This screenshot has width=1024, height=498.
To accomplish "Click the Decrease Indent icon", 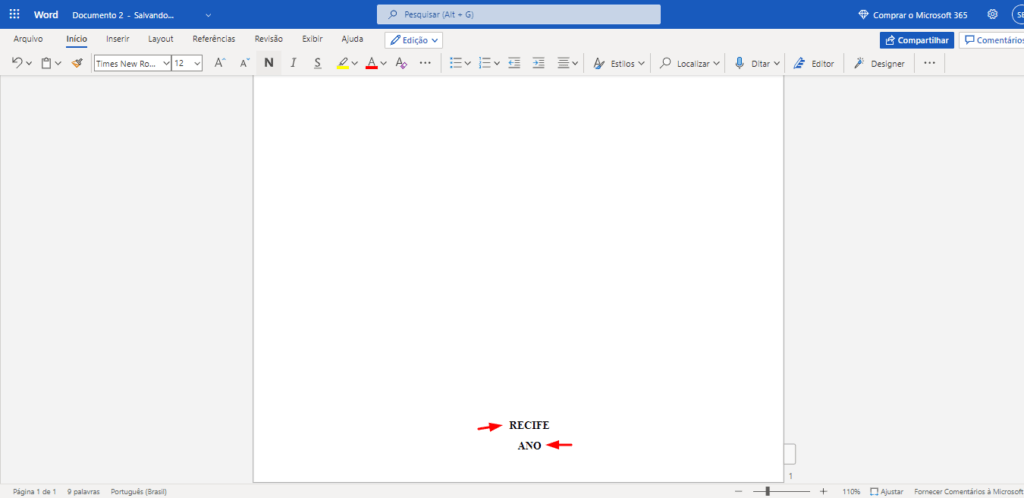I will click(514, 63).
